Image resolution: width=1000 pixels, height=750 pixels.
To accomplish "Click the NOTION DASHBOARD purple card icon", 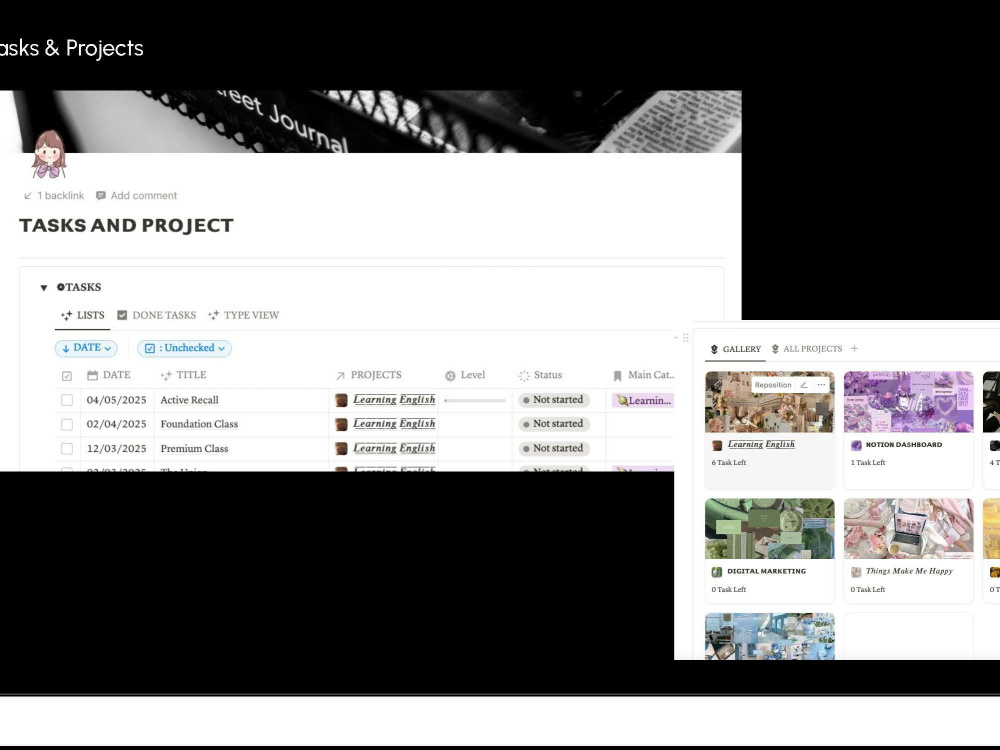I will [x=857, y=445].
